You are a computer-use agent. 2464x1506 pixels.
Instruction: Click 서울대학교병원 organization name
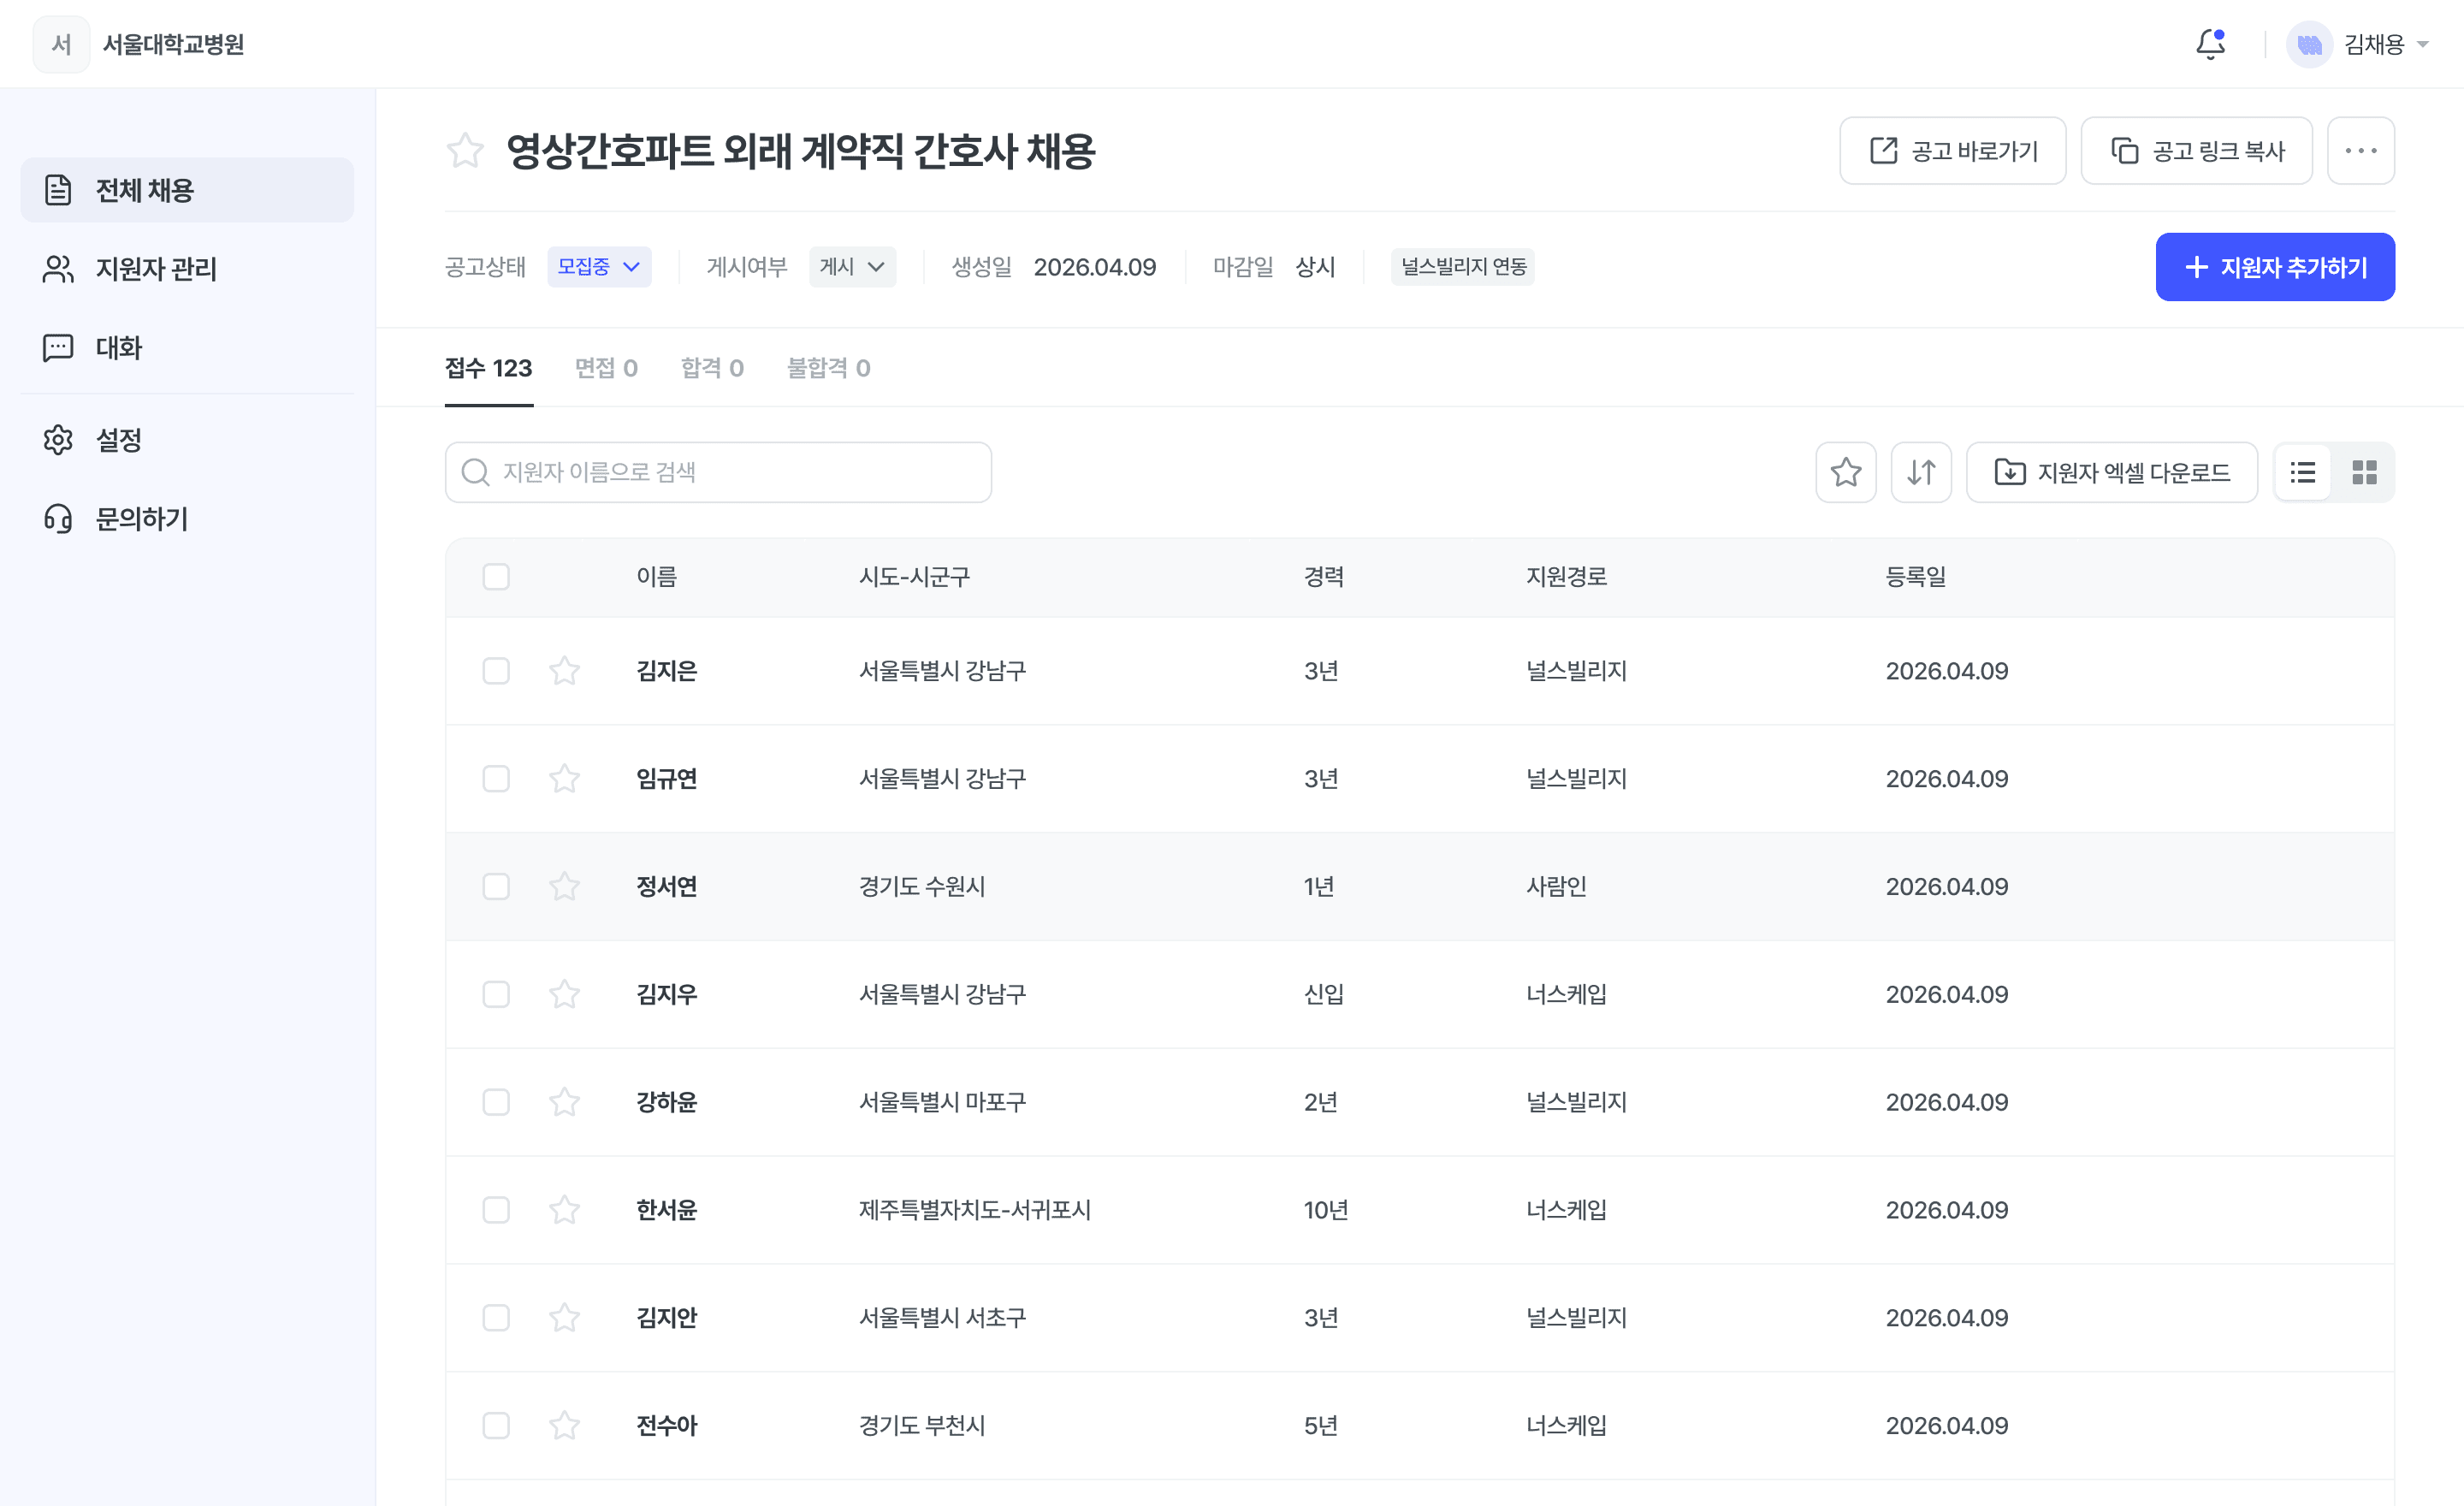[x=173, y=44]
